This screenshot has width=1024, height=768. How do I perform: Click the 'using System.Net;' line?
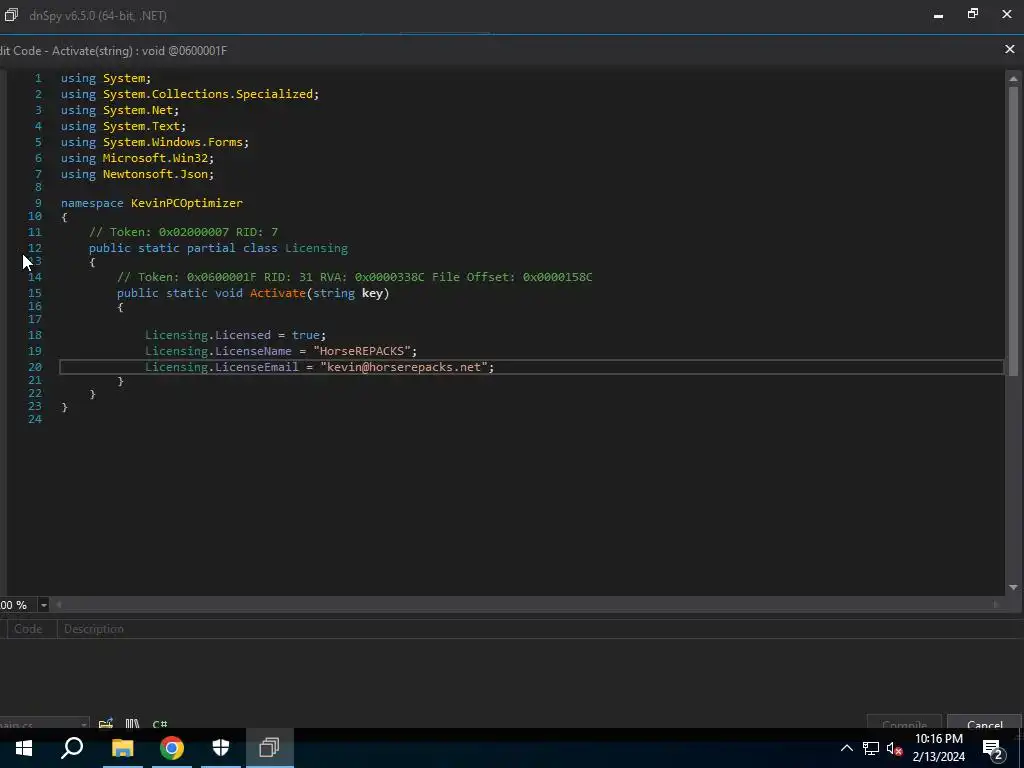point(120,110)
